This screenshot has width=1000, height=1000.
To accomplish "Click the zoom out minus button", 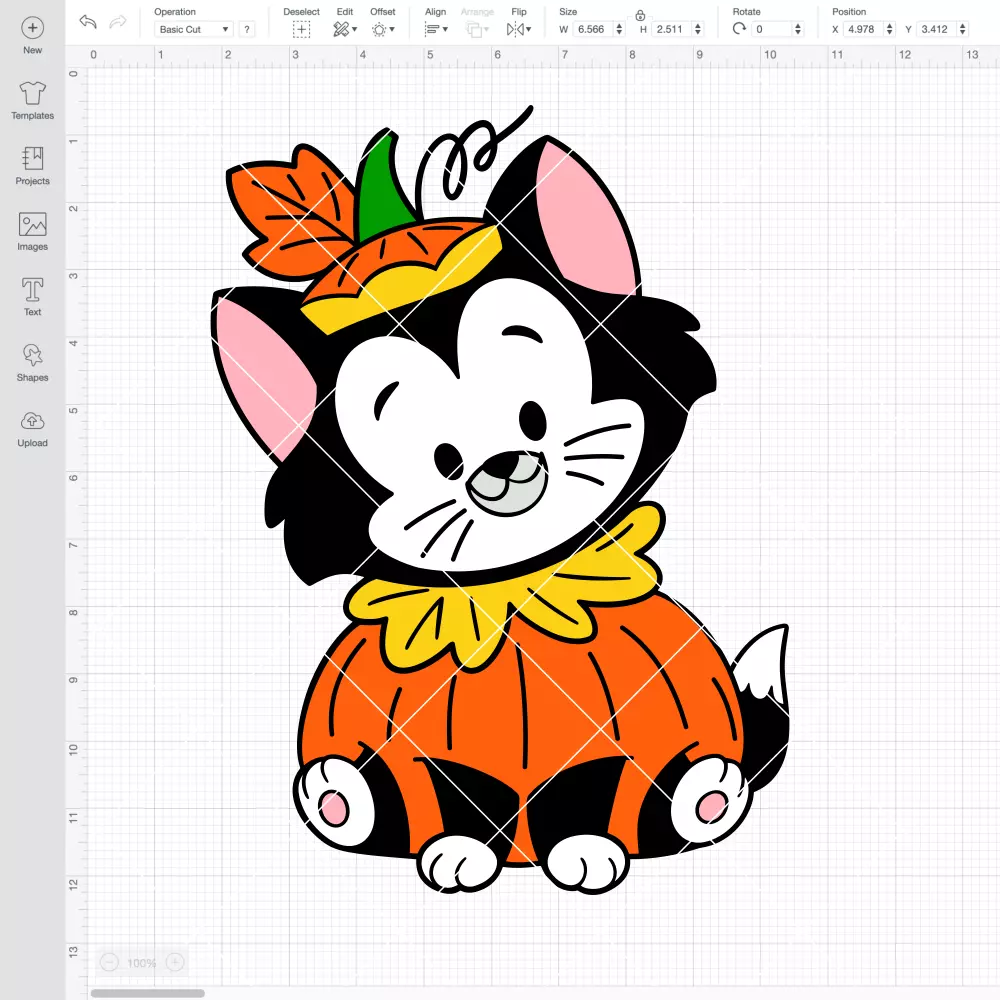I will [x=109, y=962].
